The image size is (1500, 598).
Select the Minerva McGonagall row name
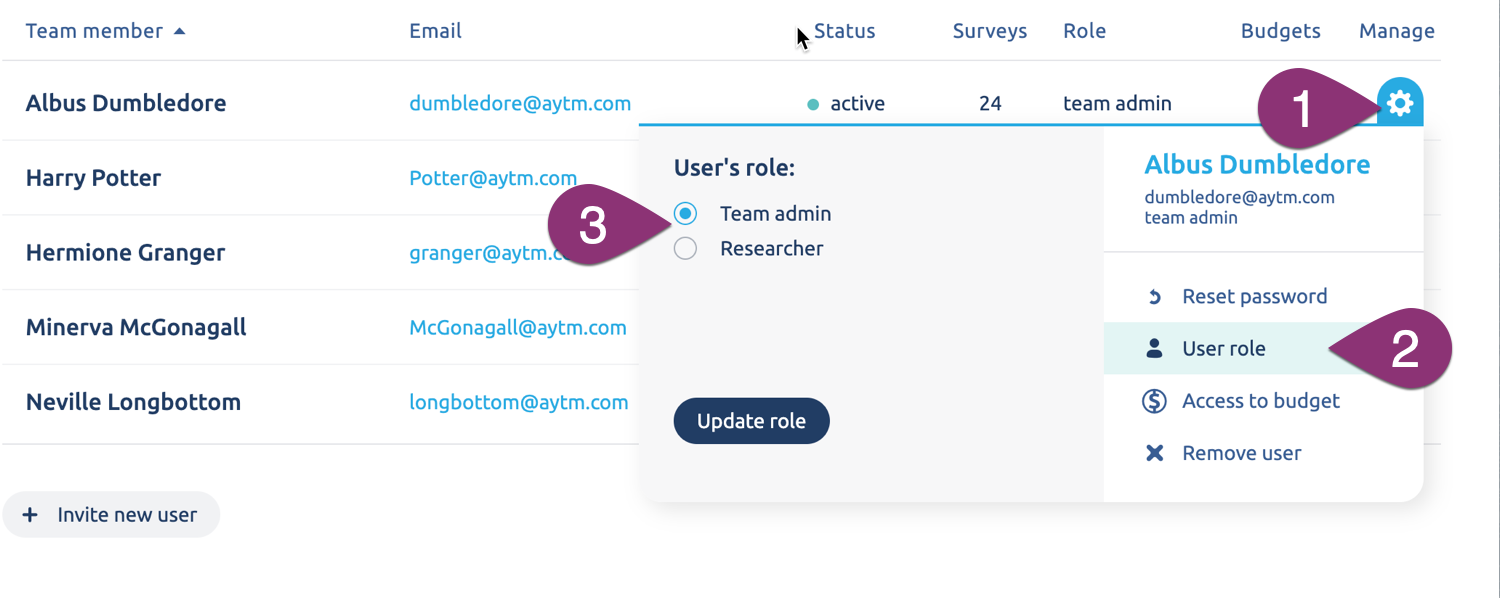click(136, 327)
